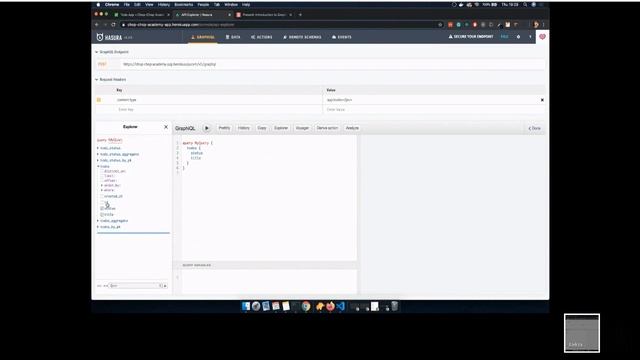Screen dimensions: 640x360
Task: Open Visual Studio Code in the Dock
Action: click(x=340, y=306)
